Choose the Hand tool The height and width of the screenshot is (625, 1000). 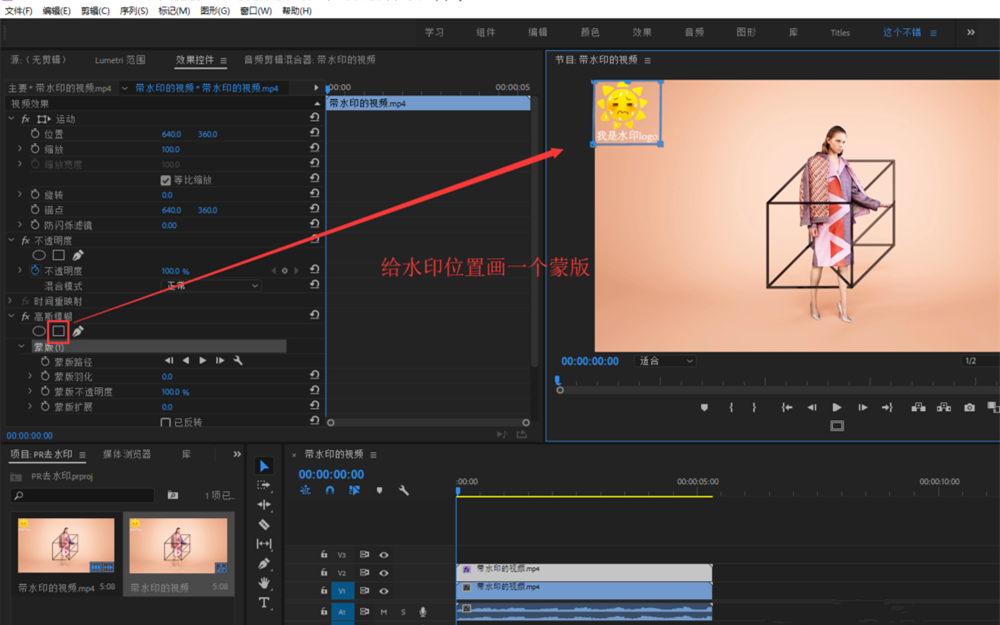(x=264, y=583)
